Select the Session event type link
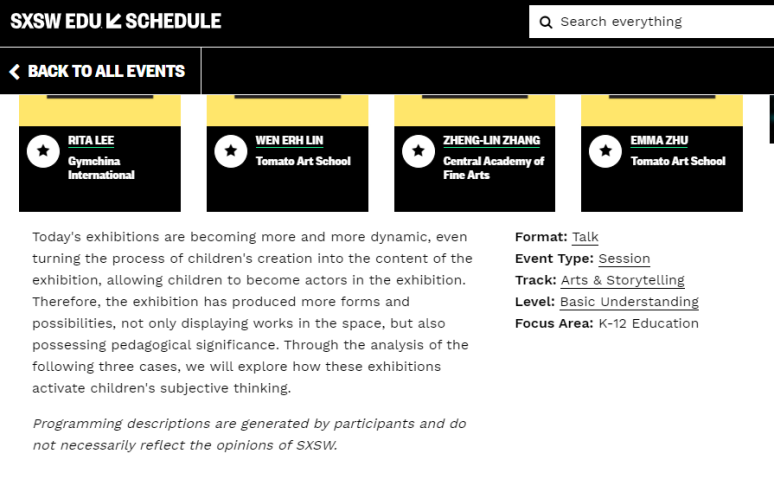Screen dimensions: 774x492 624,259
